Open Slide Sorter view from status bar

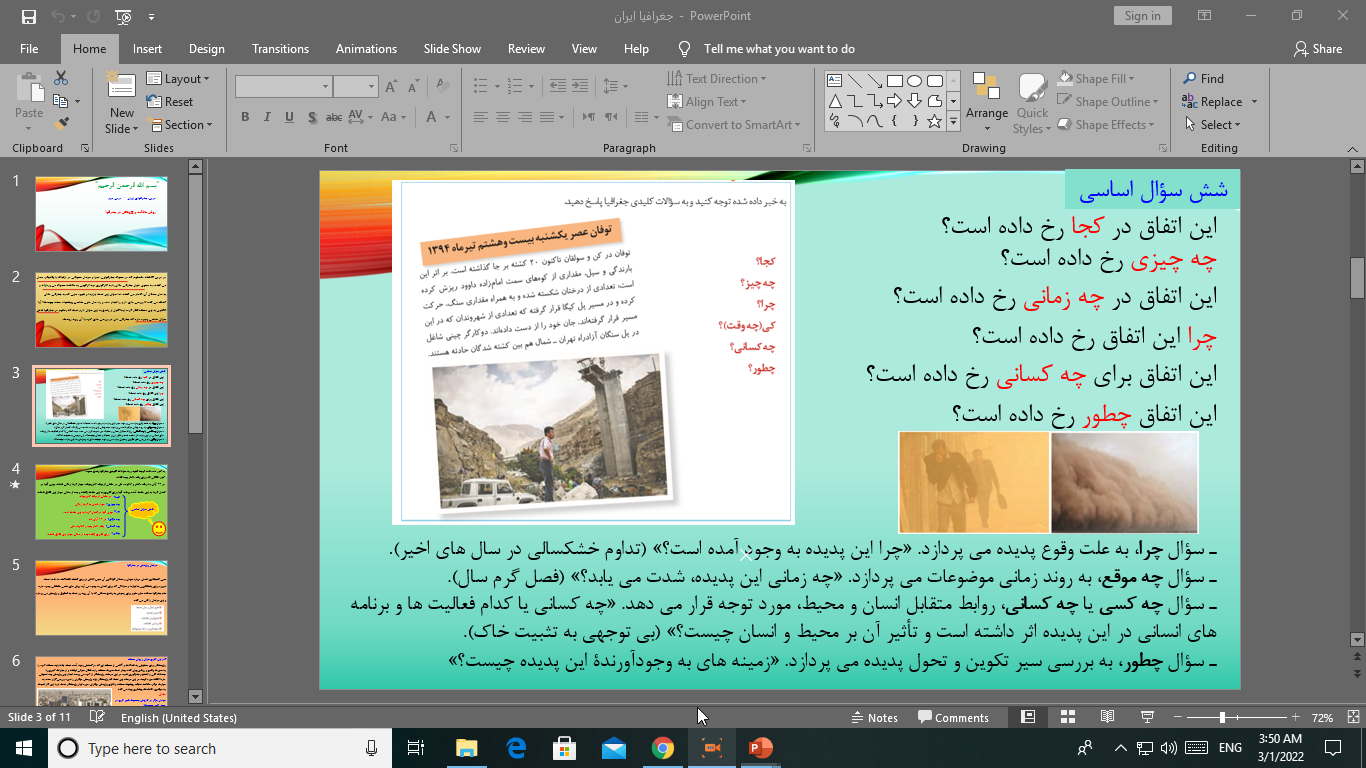click(x=1067, y=717)
